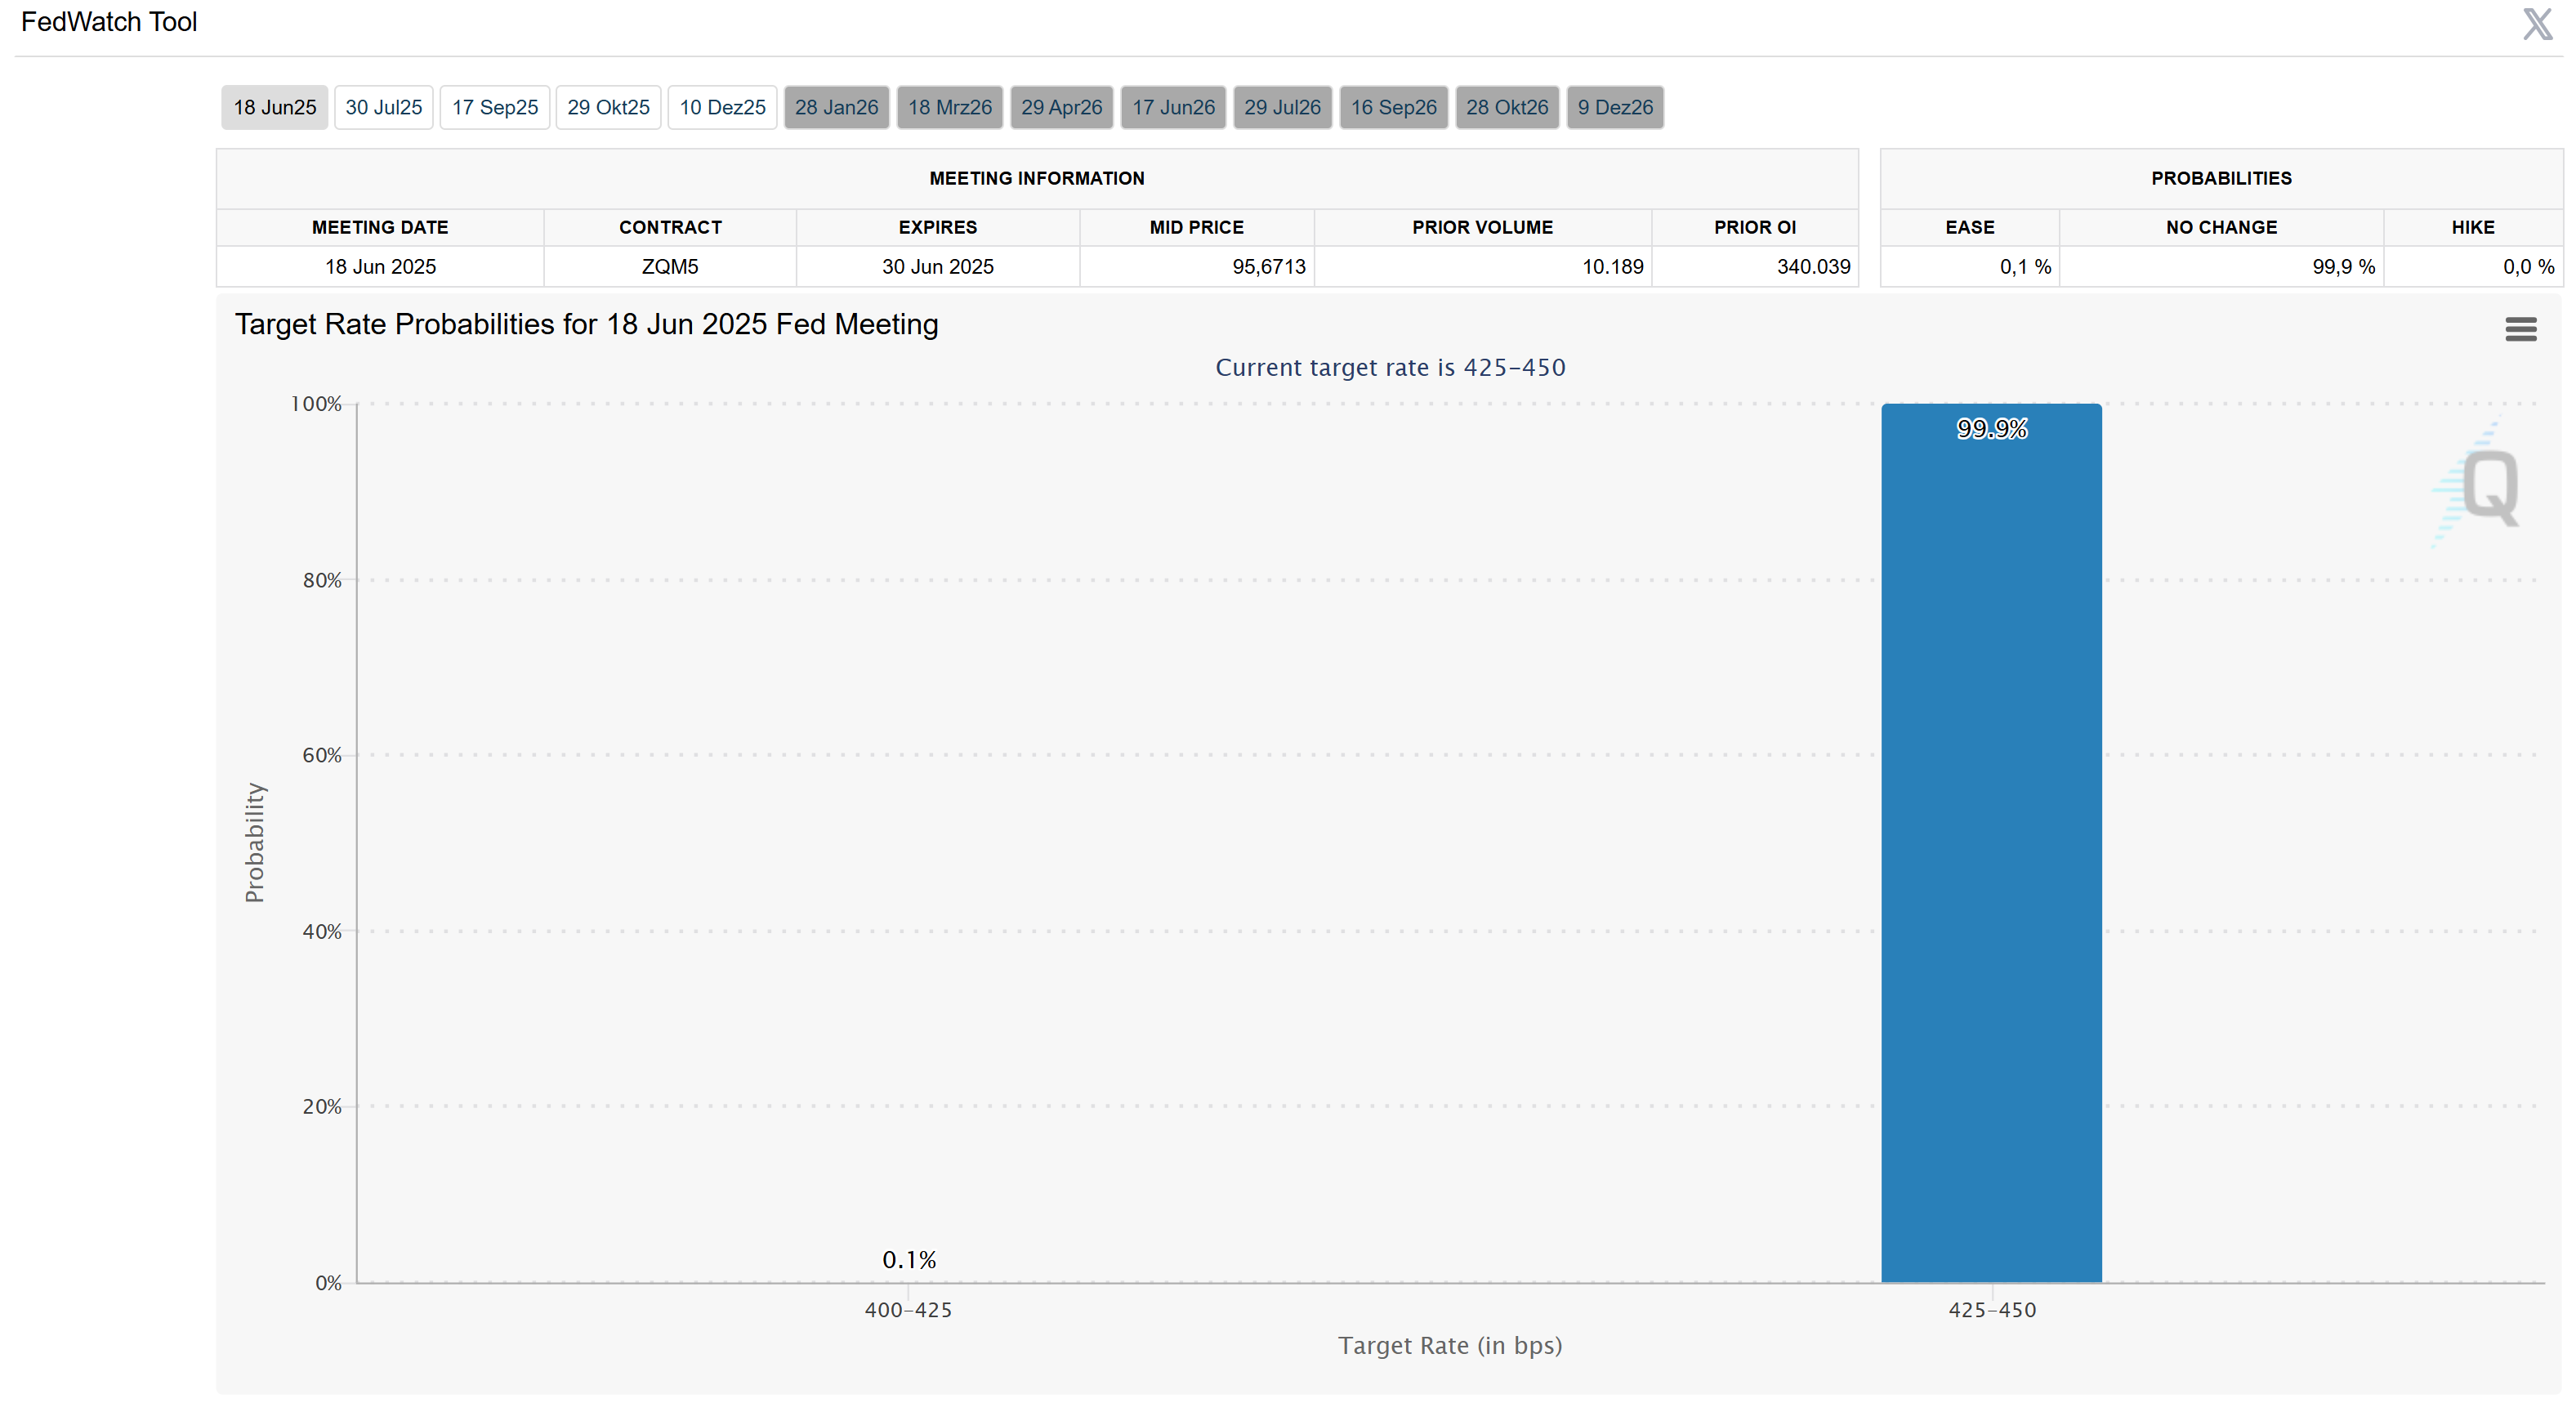This screenshot has height=1403, width=2576.
Task: Click the NO CHANGE 99,9 % value
Action: (x=2342, y=267)
